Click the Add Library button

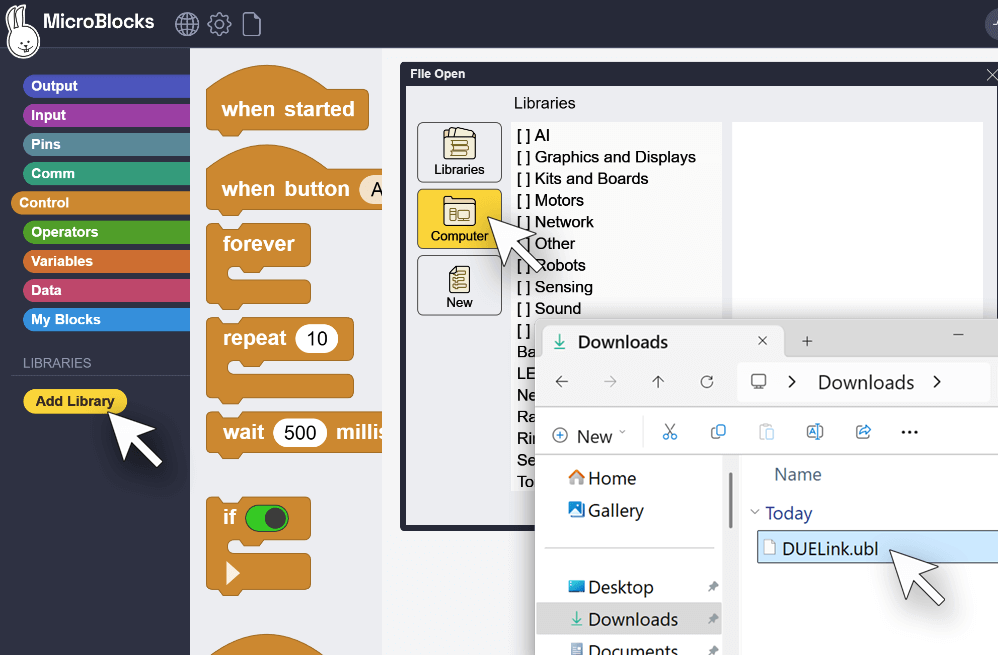click(x=75, y=401)
